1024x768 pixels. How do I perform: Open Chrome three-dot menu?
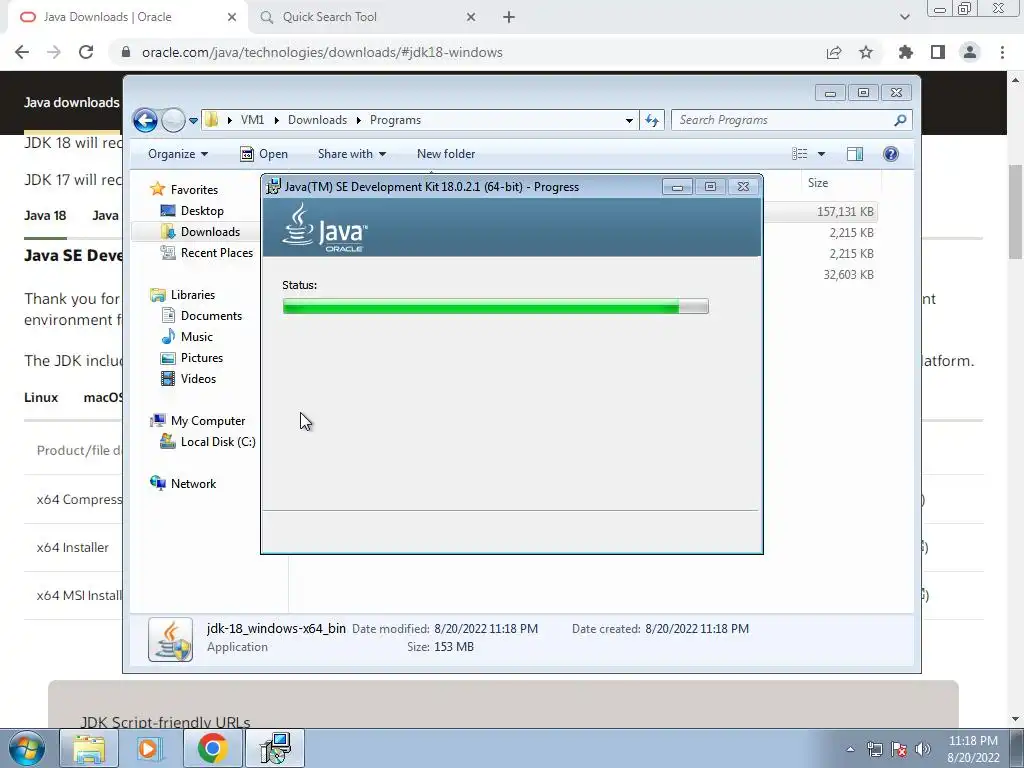(x=1002, y=52)
